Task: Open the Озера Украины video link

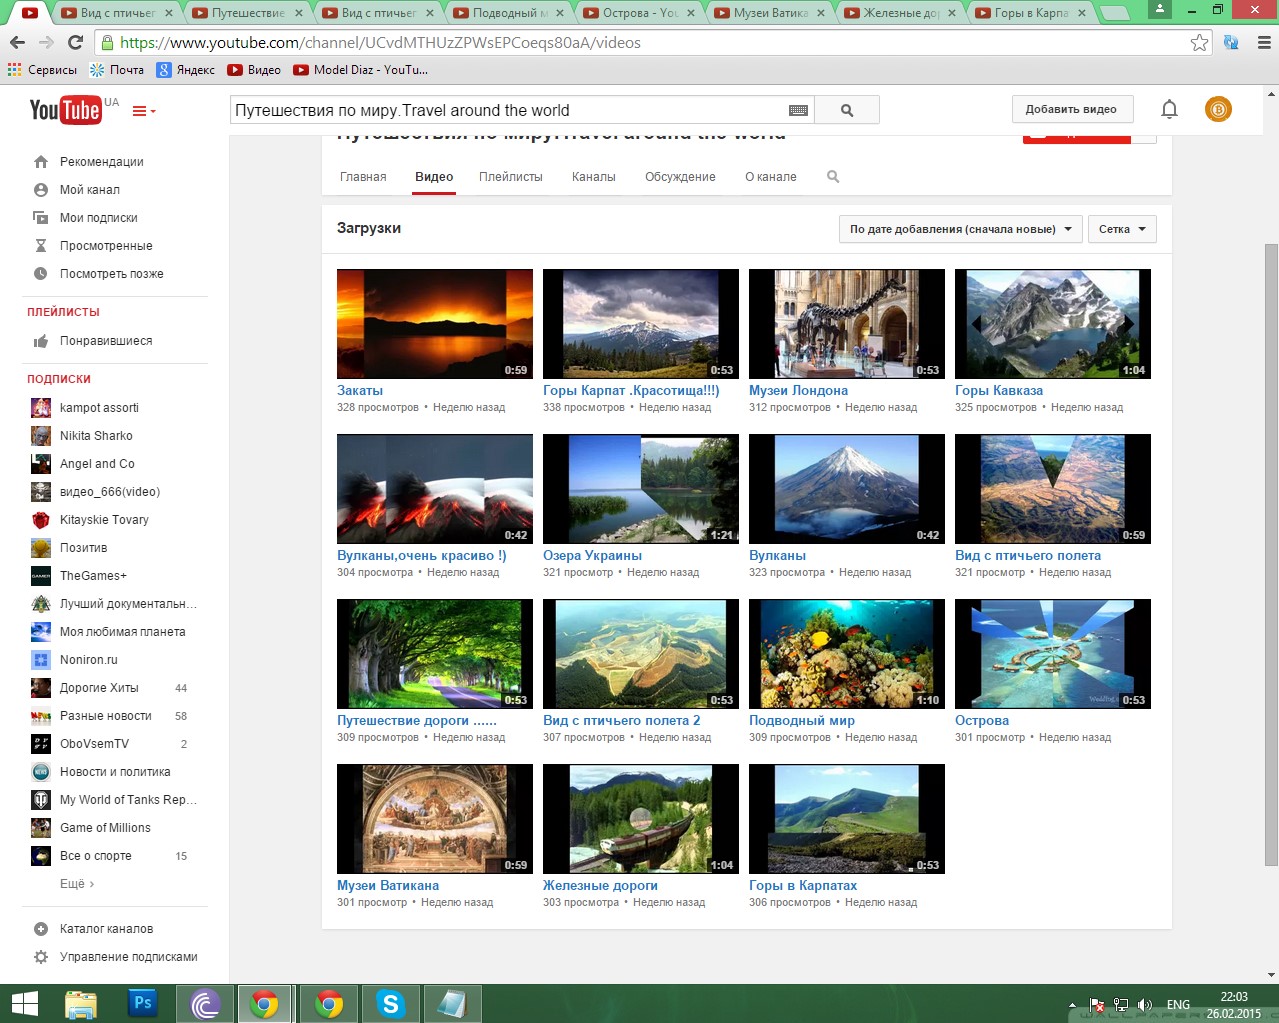Action: (592, 555)
